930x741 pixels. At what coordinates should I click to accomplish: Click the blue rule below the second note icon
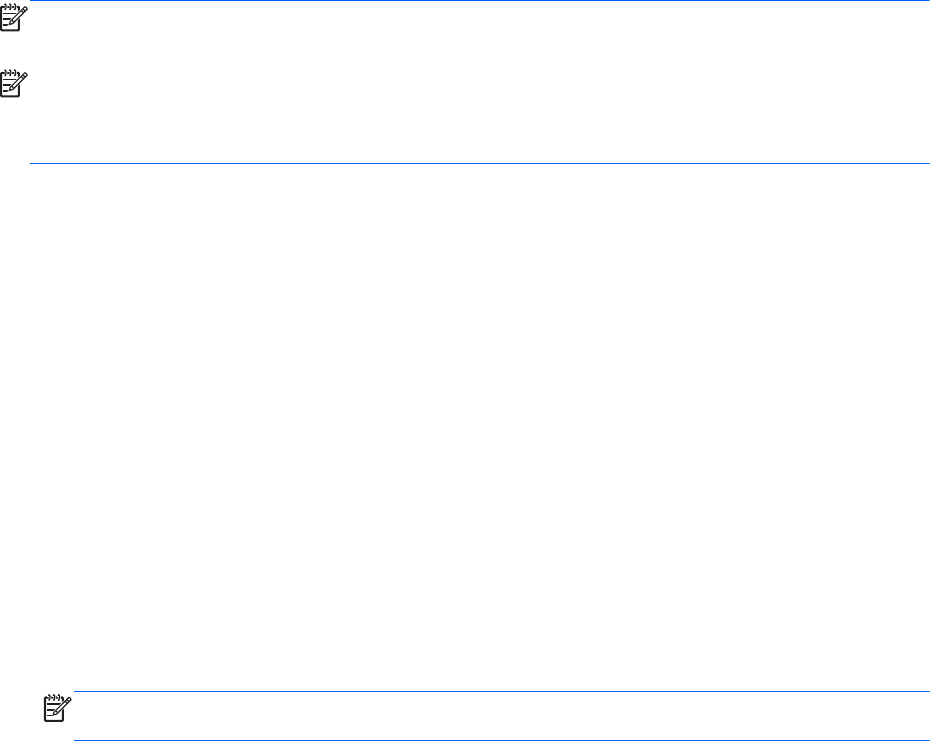(480, 164)
